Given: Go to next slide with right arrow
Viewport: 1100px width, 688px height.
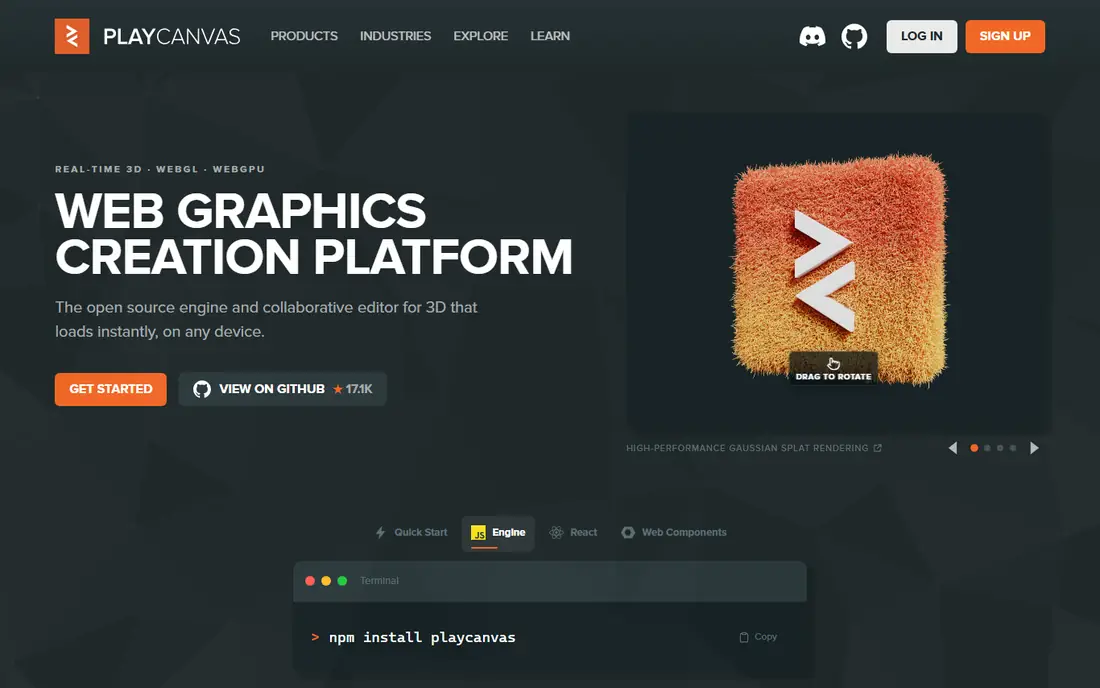Looking at the screenshot, I should [x=1034, y=447].
